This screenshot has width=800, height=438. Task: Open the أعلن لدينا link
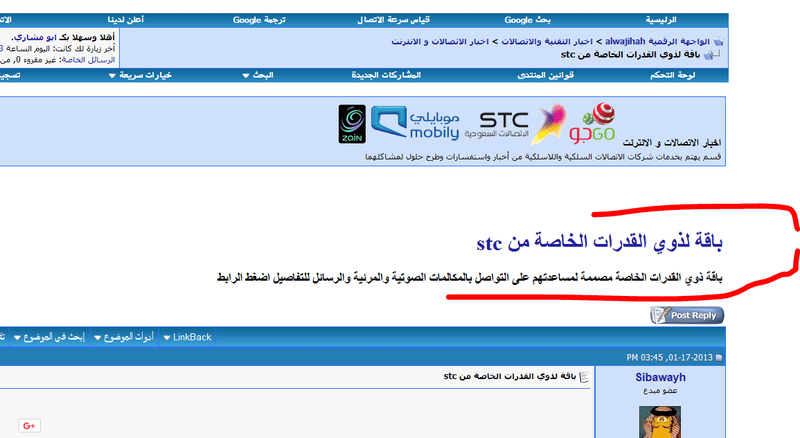(126, 20)
